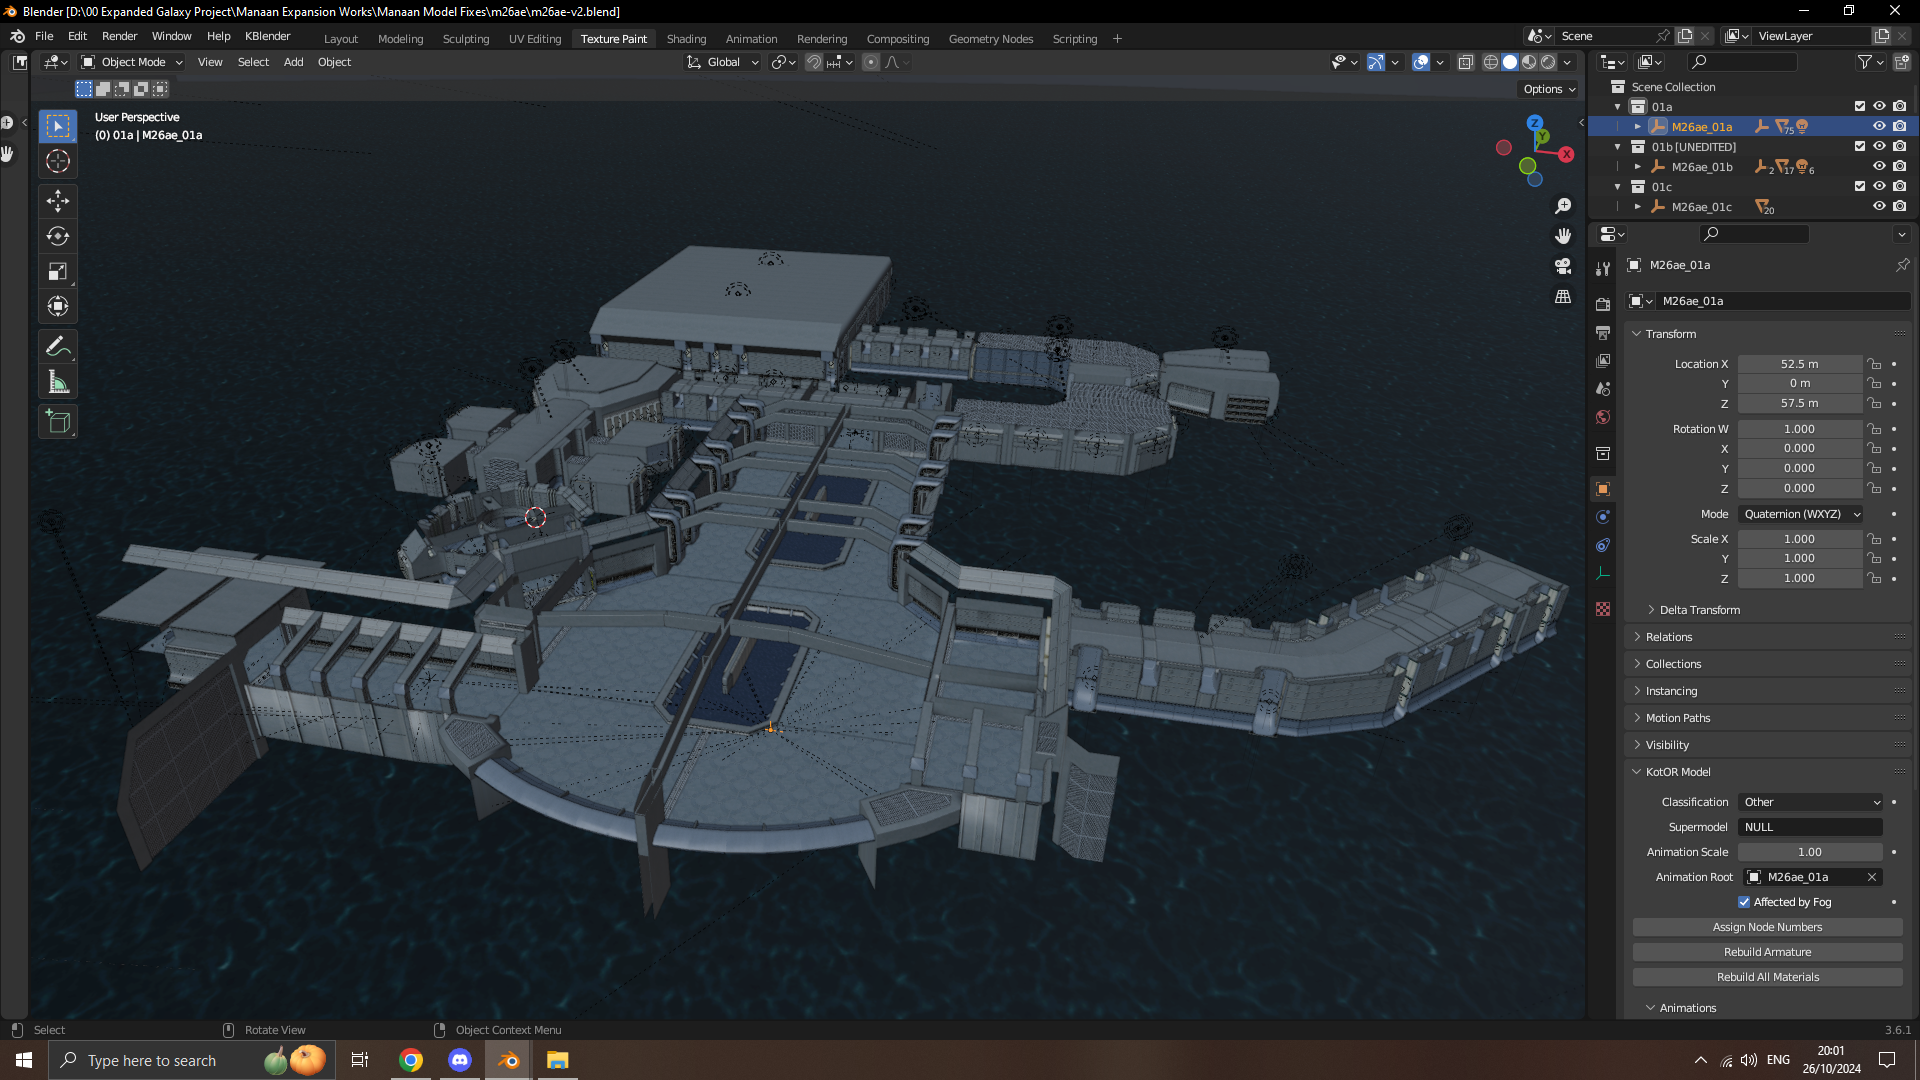Open the Scene properties tab
Viewport: 1920px width, 1080px height.
[x=1603, y=388]
